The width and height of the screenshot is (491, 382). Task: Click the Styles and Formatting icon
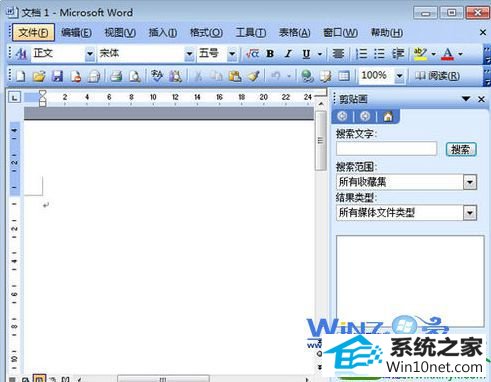coord(21,54)
